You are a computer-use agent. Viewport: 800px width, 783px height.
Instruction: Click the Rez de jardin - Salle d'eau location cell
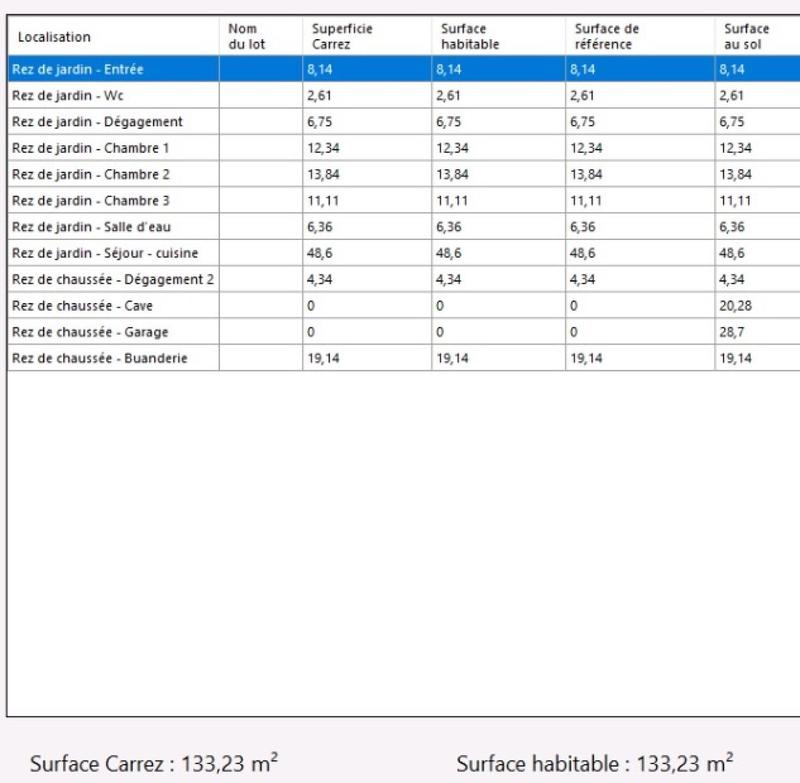(x=91, y=227)
